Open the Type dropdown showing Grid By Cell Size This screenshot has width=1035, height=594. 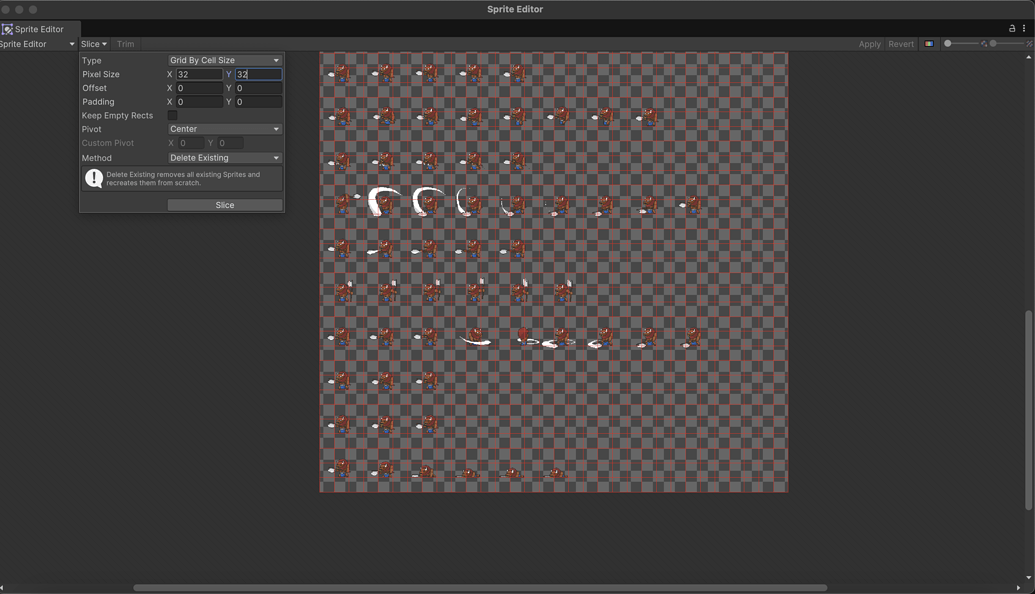(224, 60)
